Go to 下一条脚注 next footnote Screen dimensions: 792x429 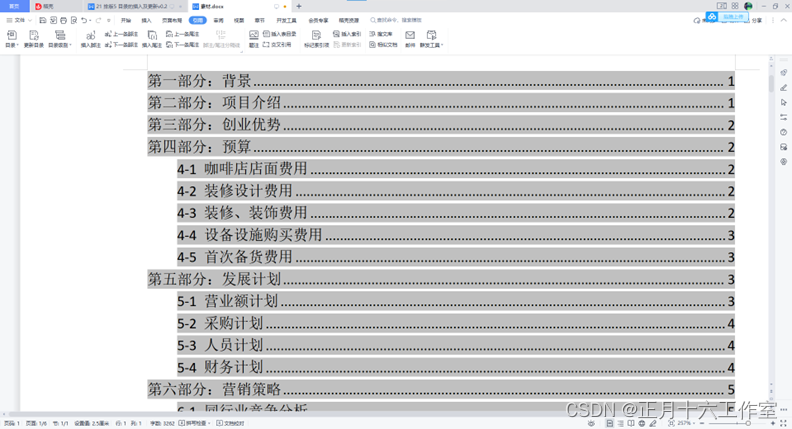coord(121,44)
